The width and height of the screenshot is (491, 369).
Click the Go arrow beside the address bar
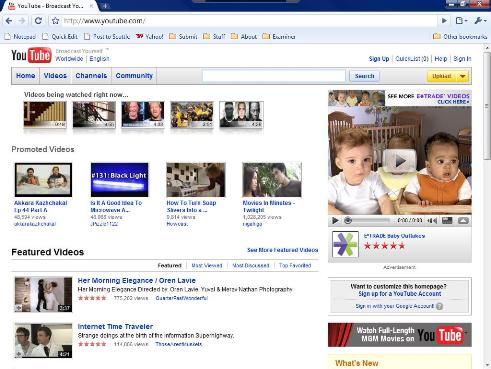444,21
